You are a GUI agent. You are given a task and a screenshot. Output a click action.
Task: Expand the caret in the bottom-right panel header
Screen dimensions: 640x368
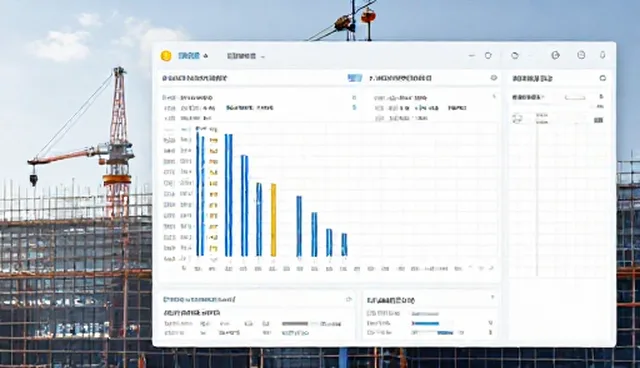click(493, 297)
